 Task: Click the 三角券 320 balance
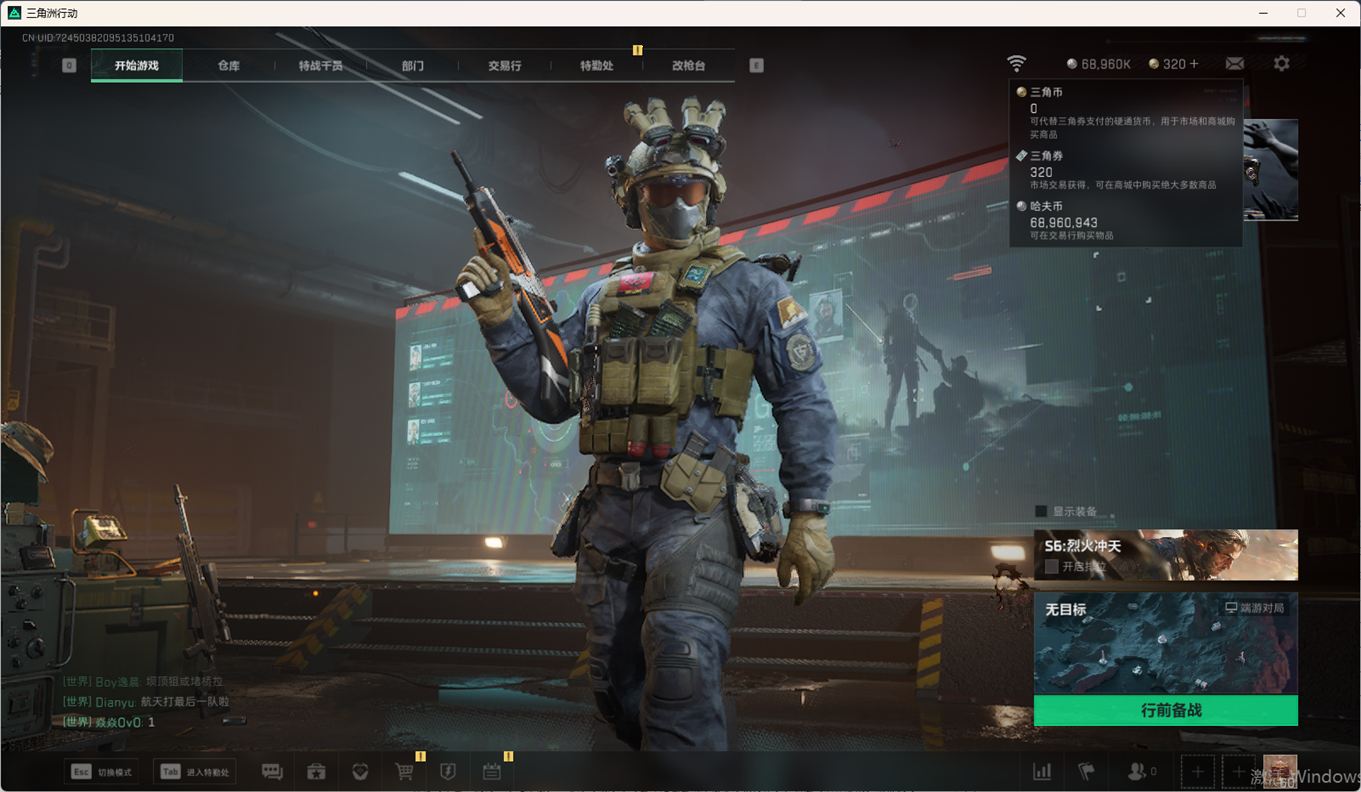point(1167,64)
